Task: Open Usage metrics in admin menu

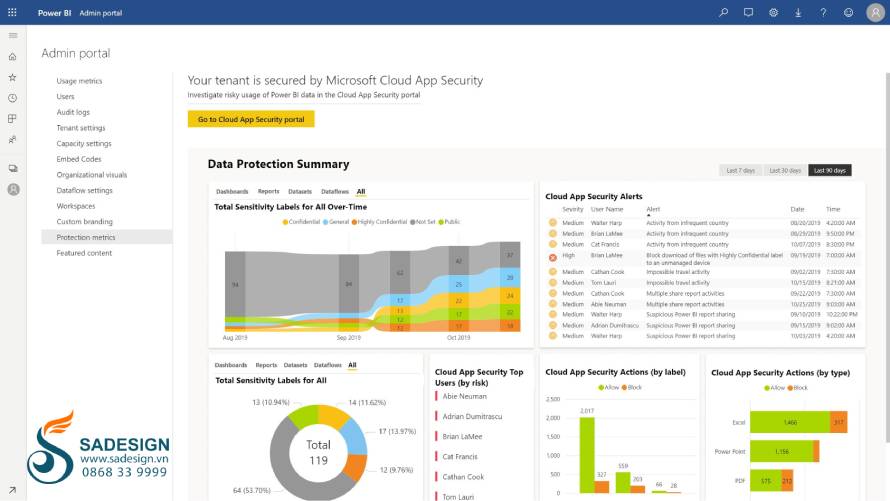Action: [79, 81]
